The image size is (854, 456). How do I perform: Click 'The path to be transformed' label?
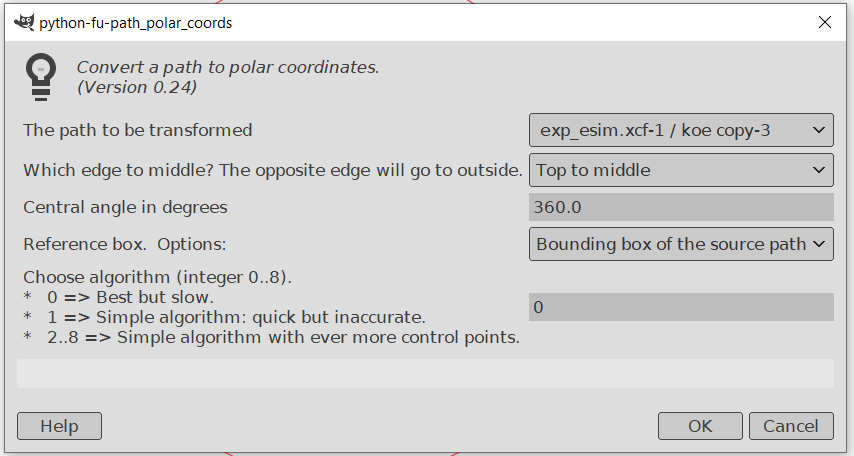138,130
